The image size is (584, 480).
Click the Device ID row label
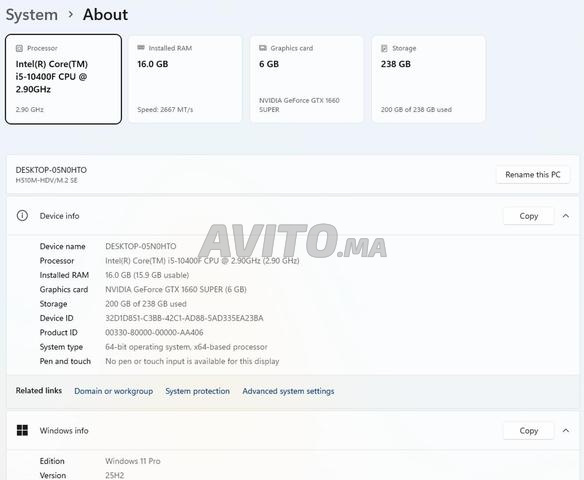click(57, 318)
